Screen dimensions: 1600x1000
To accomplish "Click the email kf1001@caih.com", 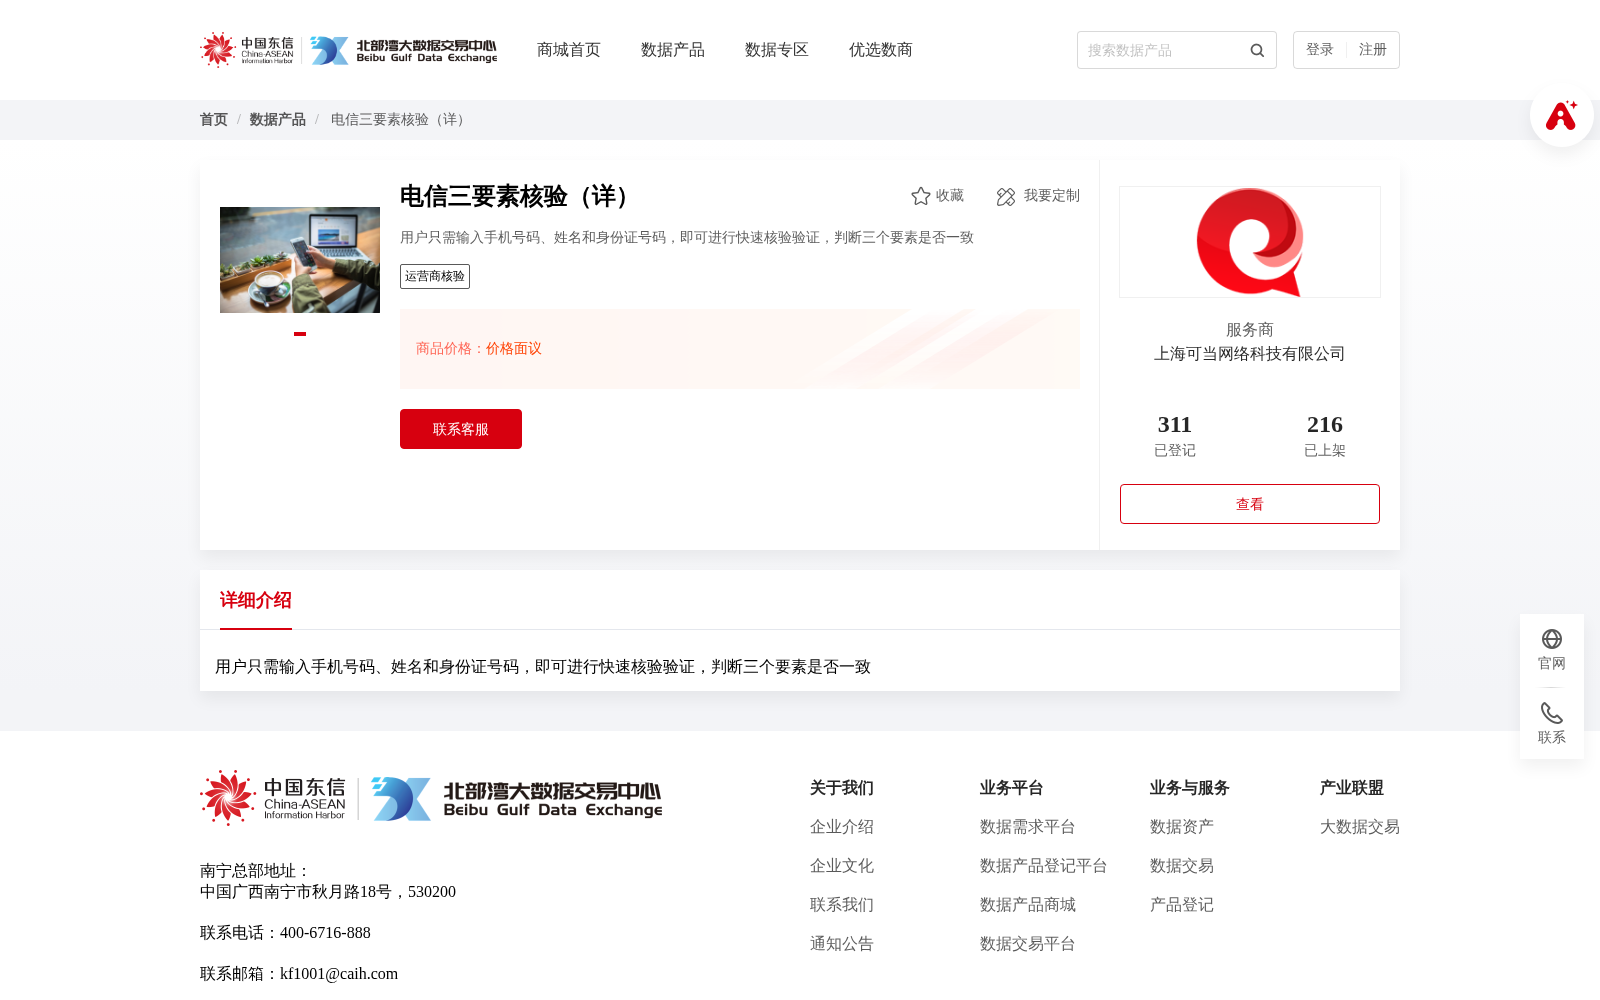I will [x=339, y=974].
